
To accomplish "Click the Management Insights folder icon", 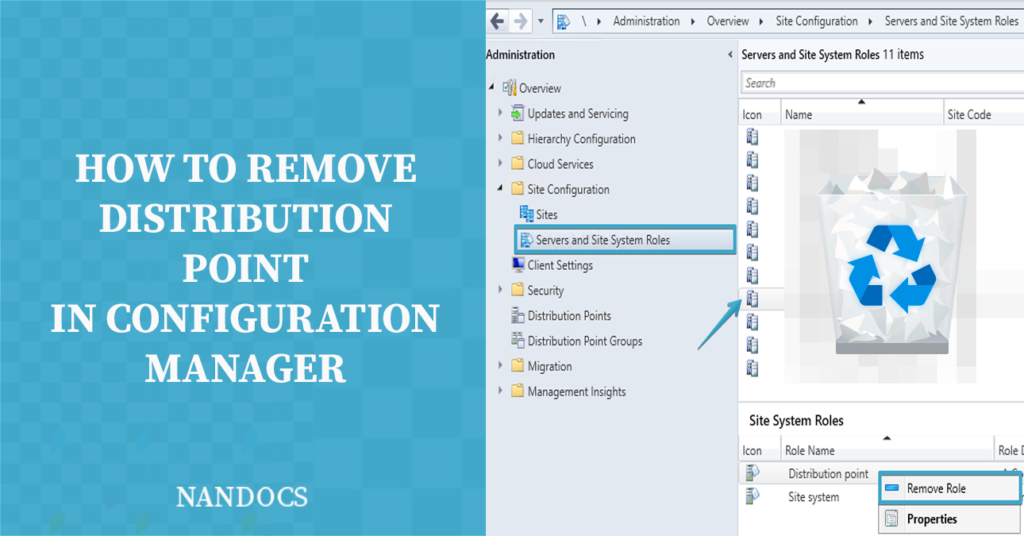I will pyautogui.click(x=517, y=391).
